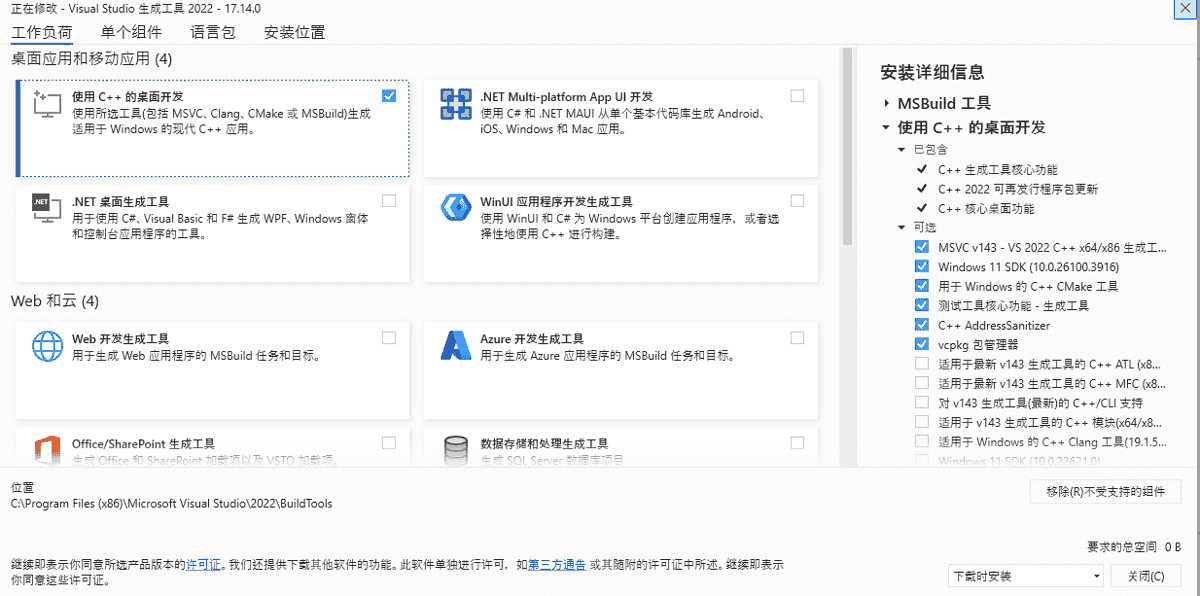This screenshot has width=1200, height=596.
Task: Click the 桌面应用和移动应用 (4) heading
Action: pos(92,59)
